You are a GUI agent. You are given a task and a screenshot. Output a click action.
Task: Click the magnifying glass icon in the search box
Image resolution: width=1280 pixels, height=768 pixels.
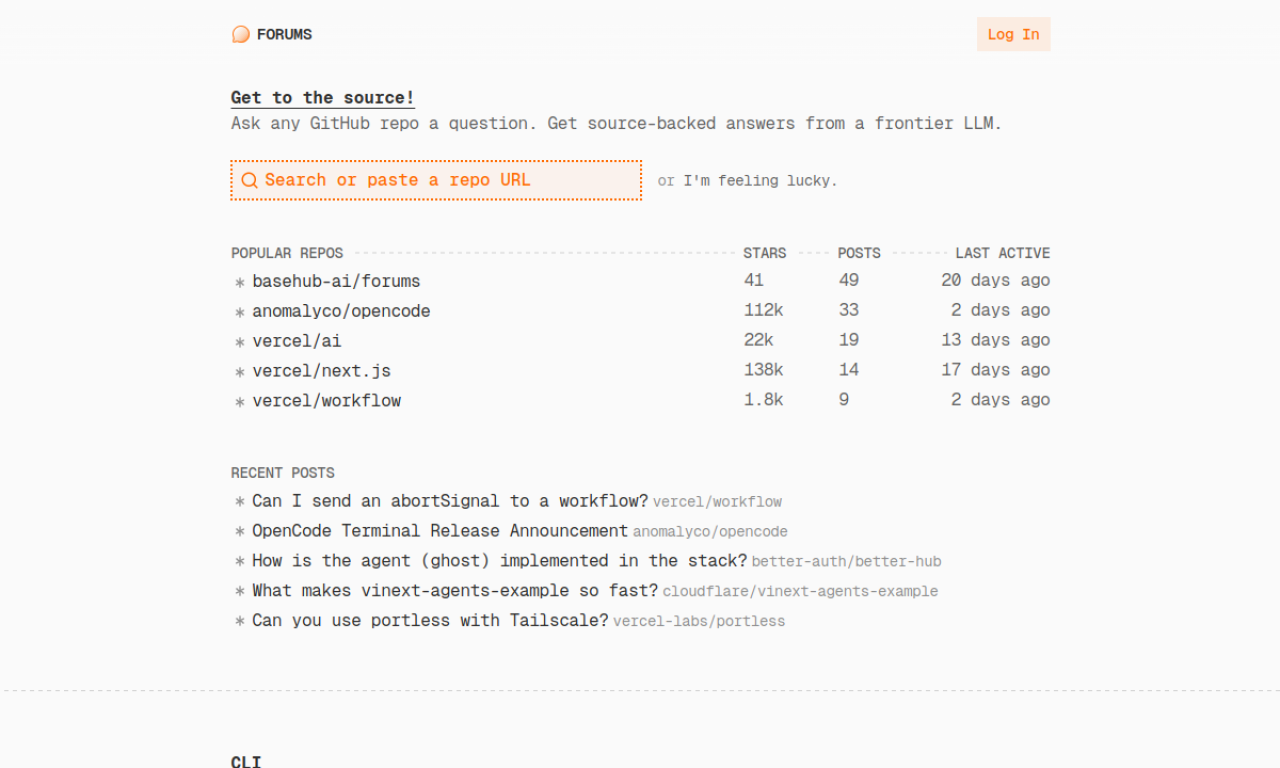point(249,180)
